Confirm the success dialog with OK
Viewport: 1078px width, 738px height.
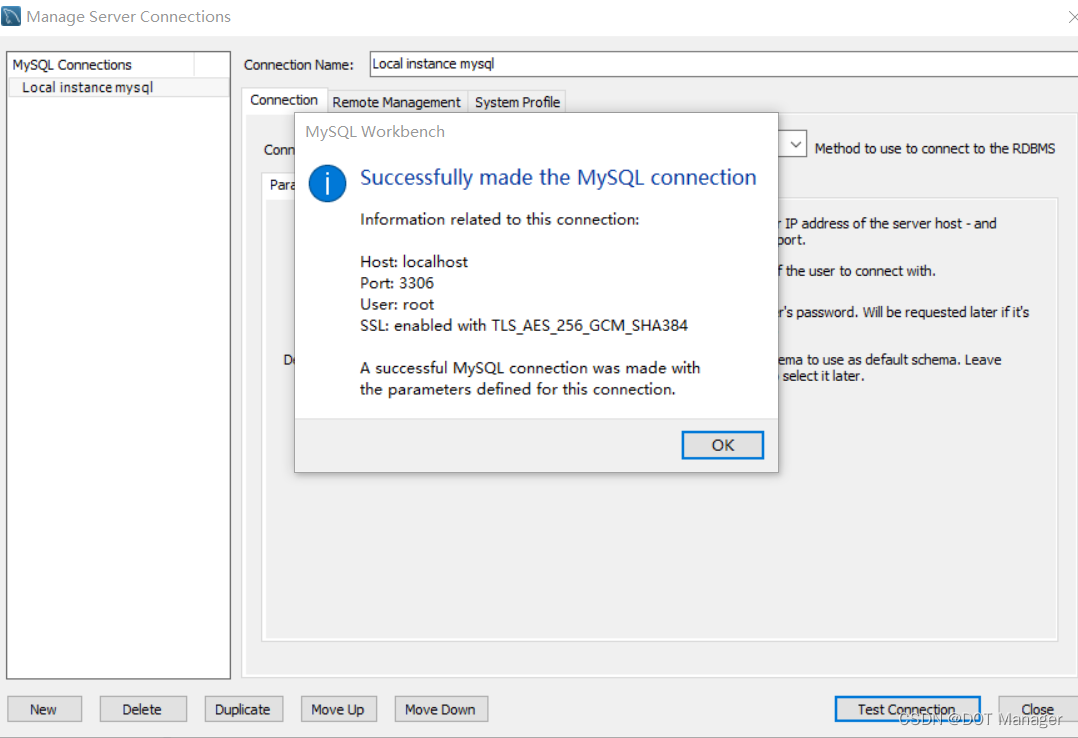[x=723, y=445]
